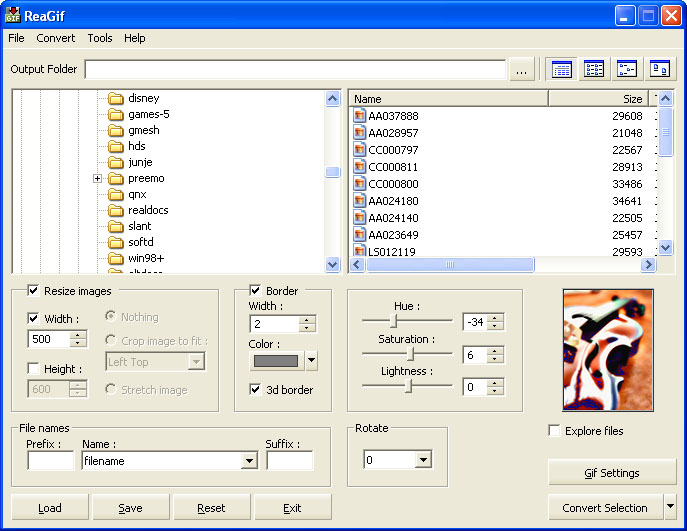
Task: Open the file Name combo box dropdown
Action: (x=249, y=461)
